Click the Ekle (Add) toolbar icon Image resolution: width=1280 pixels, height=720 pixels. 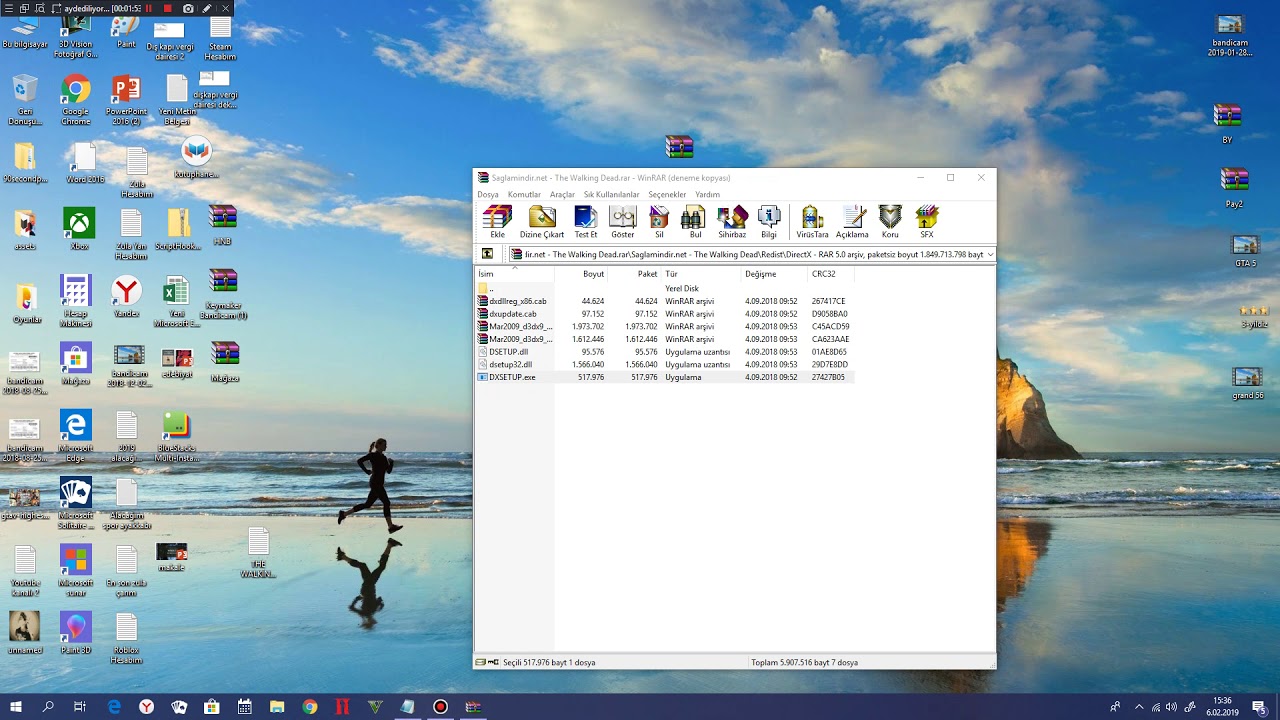(x=497, y=221)
